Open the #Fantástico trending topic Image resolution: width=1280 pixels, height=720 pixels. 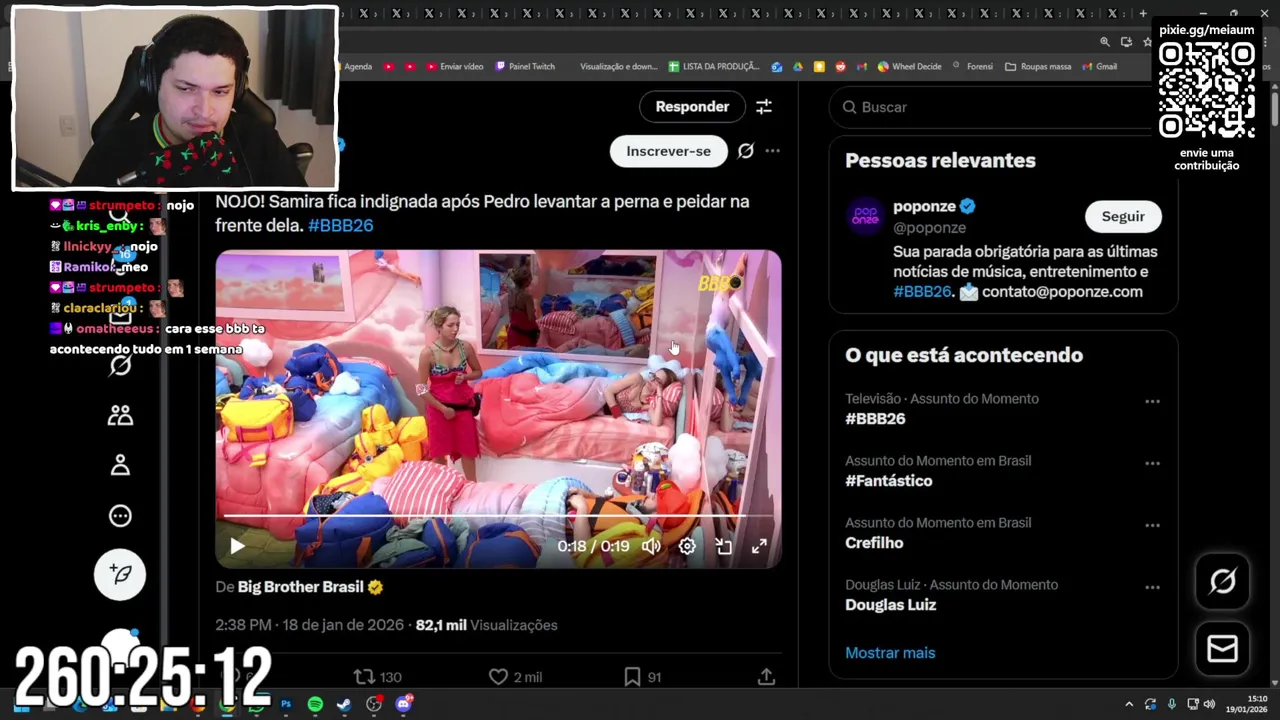click(888, 481)
